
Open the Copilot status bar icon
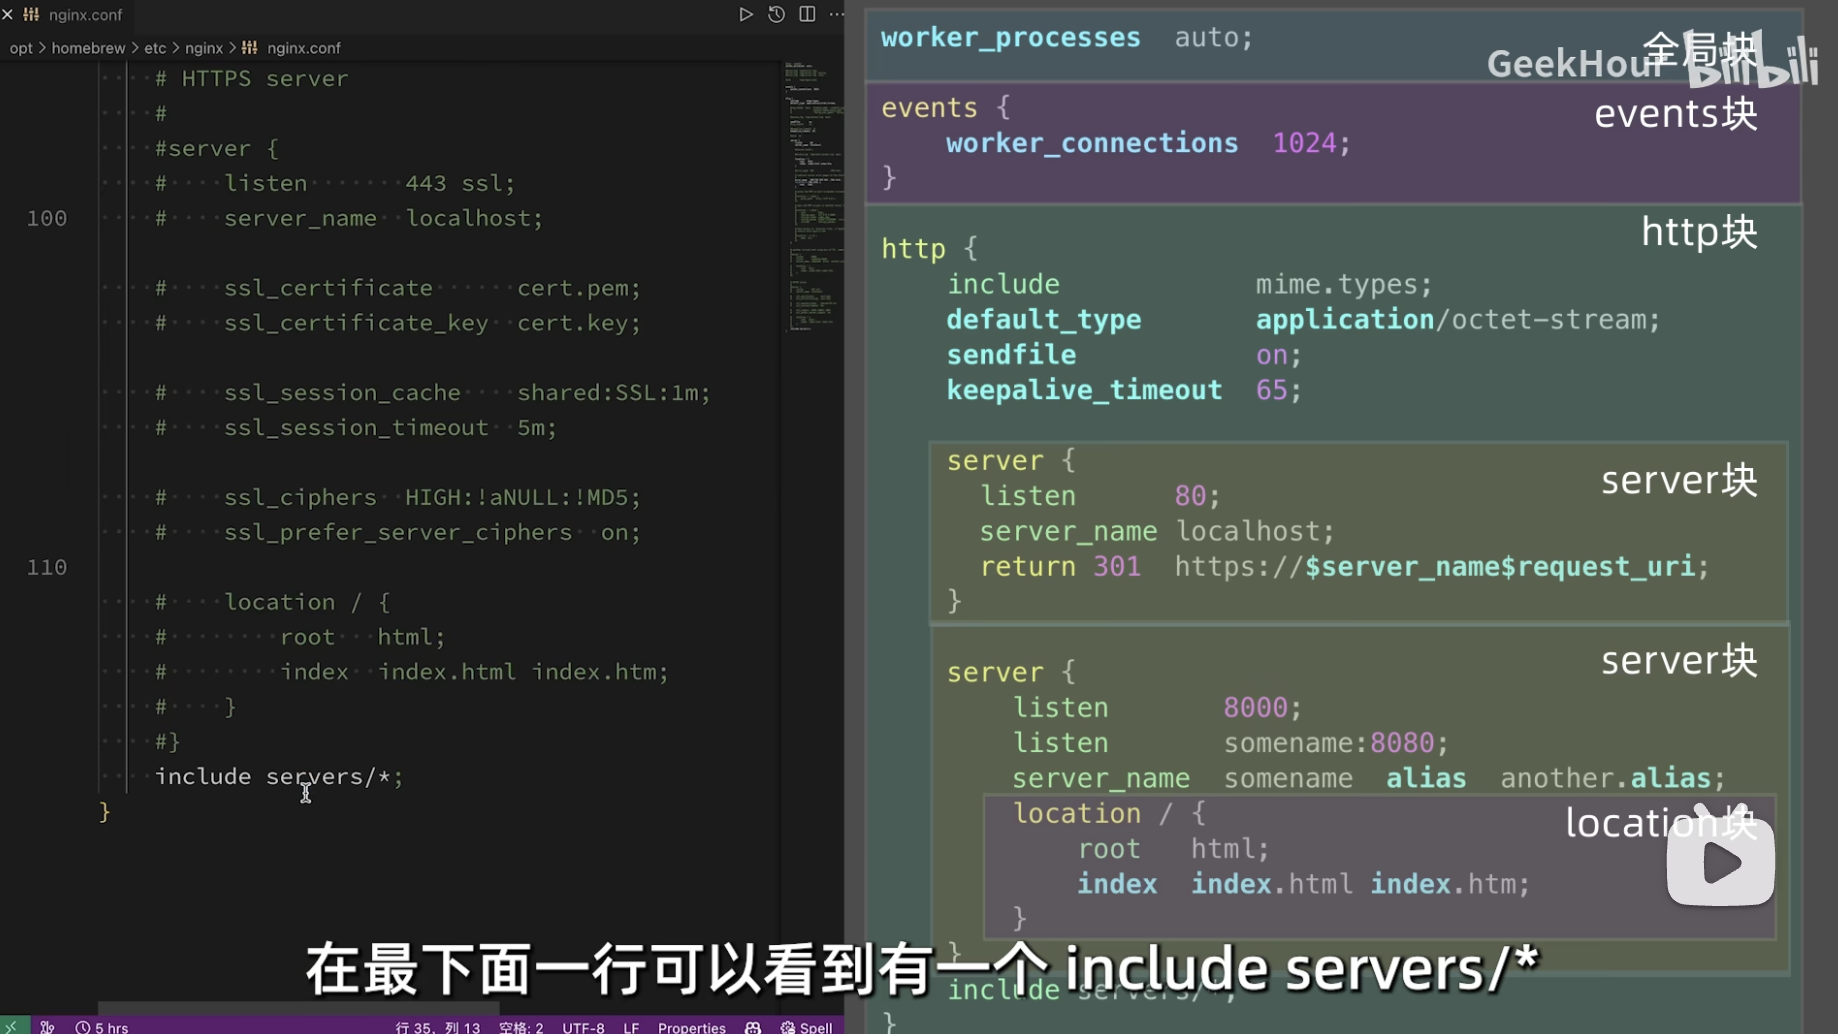[x=753, y=1027]
